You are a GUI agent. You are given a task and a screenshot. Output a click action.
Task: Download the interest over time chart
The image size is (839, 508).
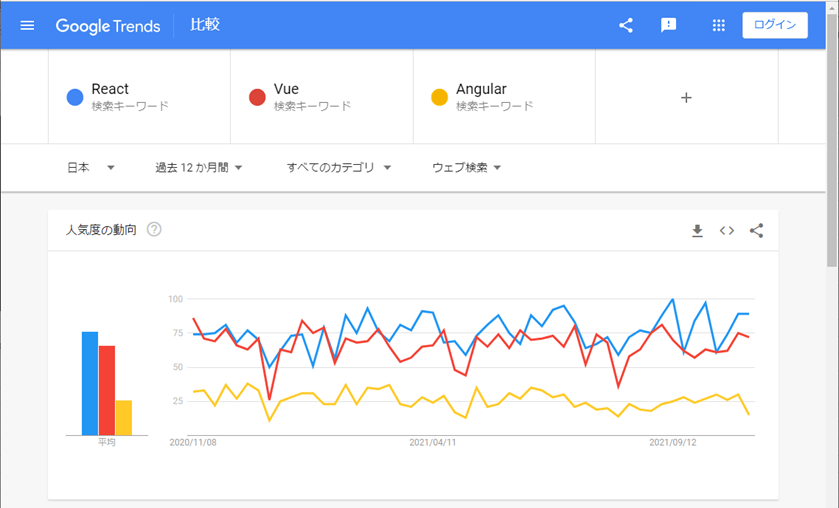[697, 231]
